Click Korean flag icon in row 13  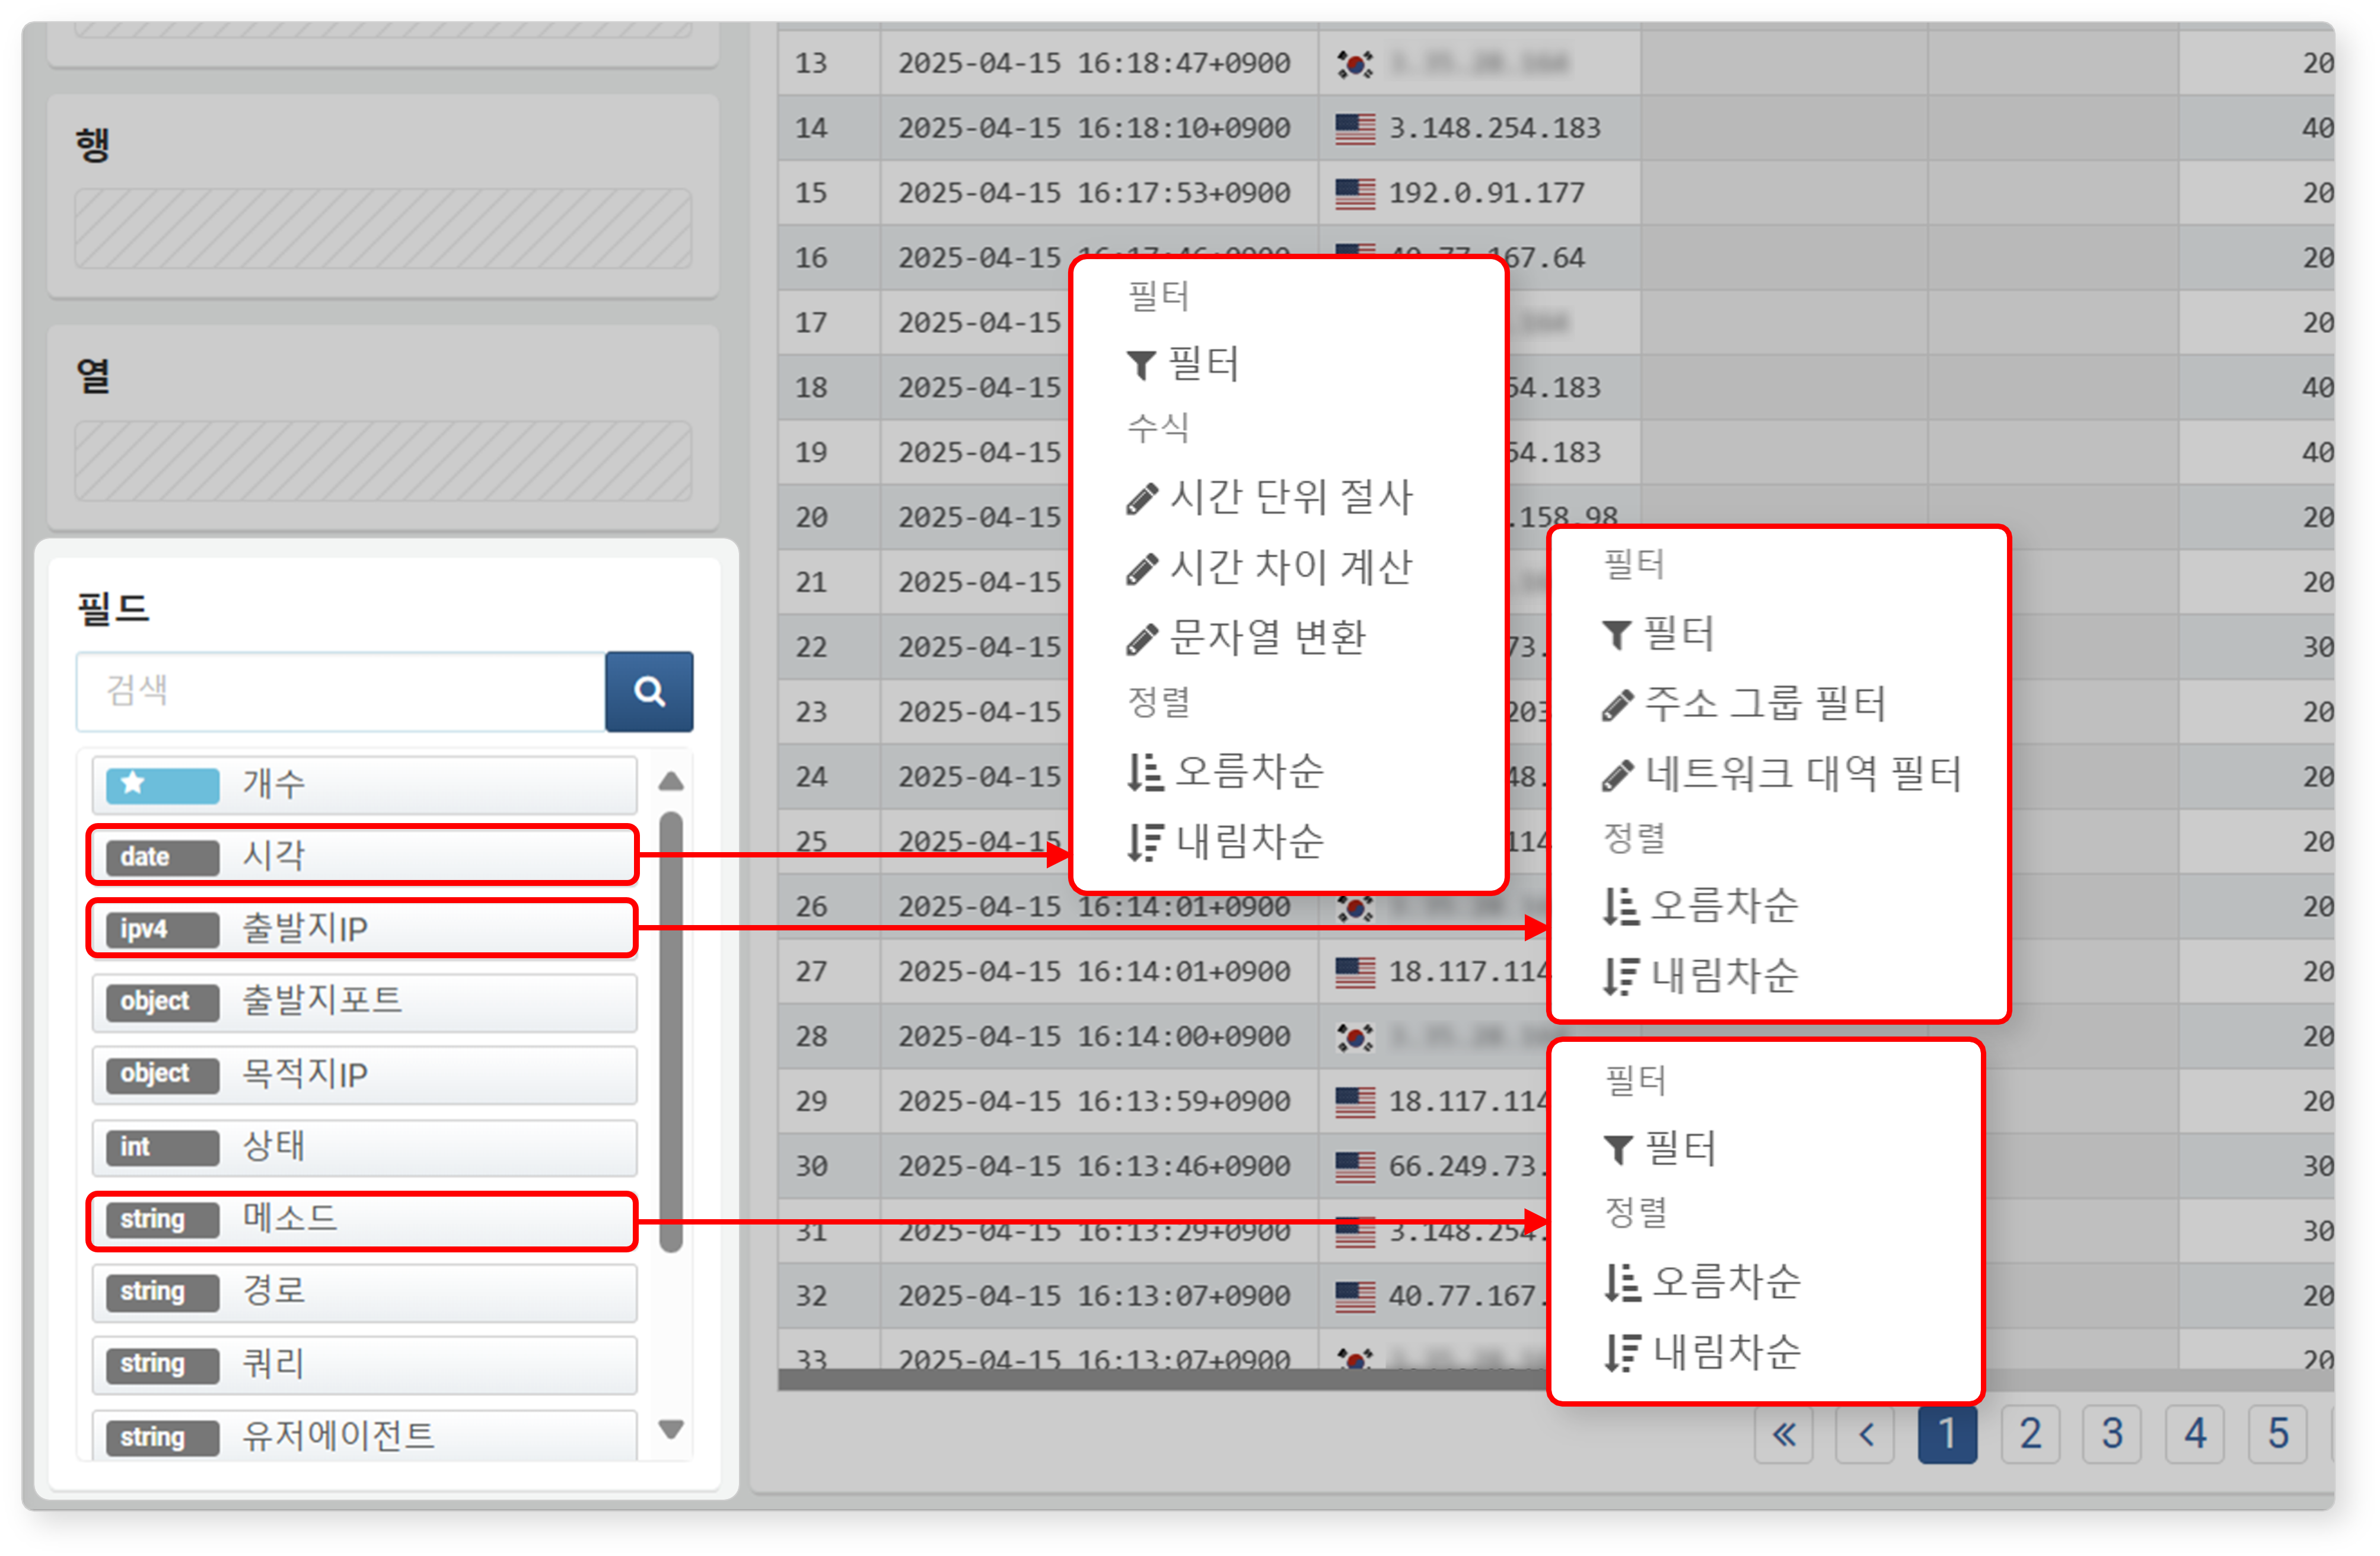[1355, 64]
